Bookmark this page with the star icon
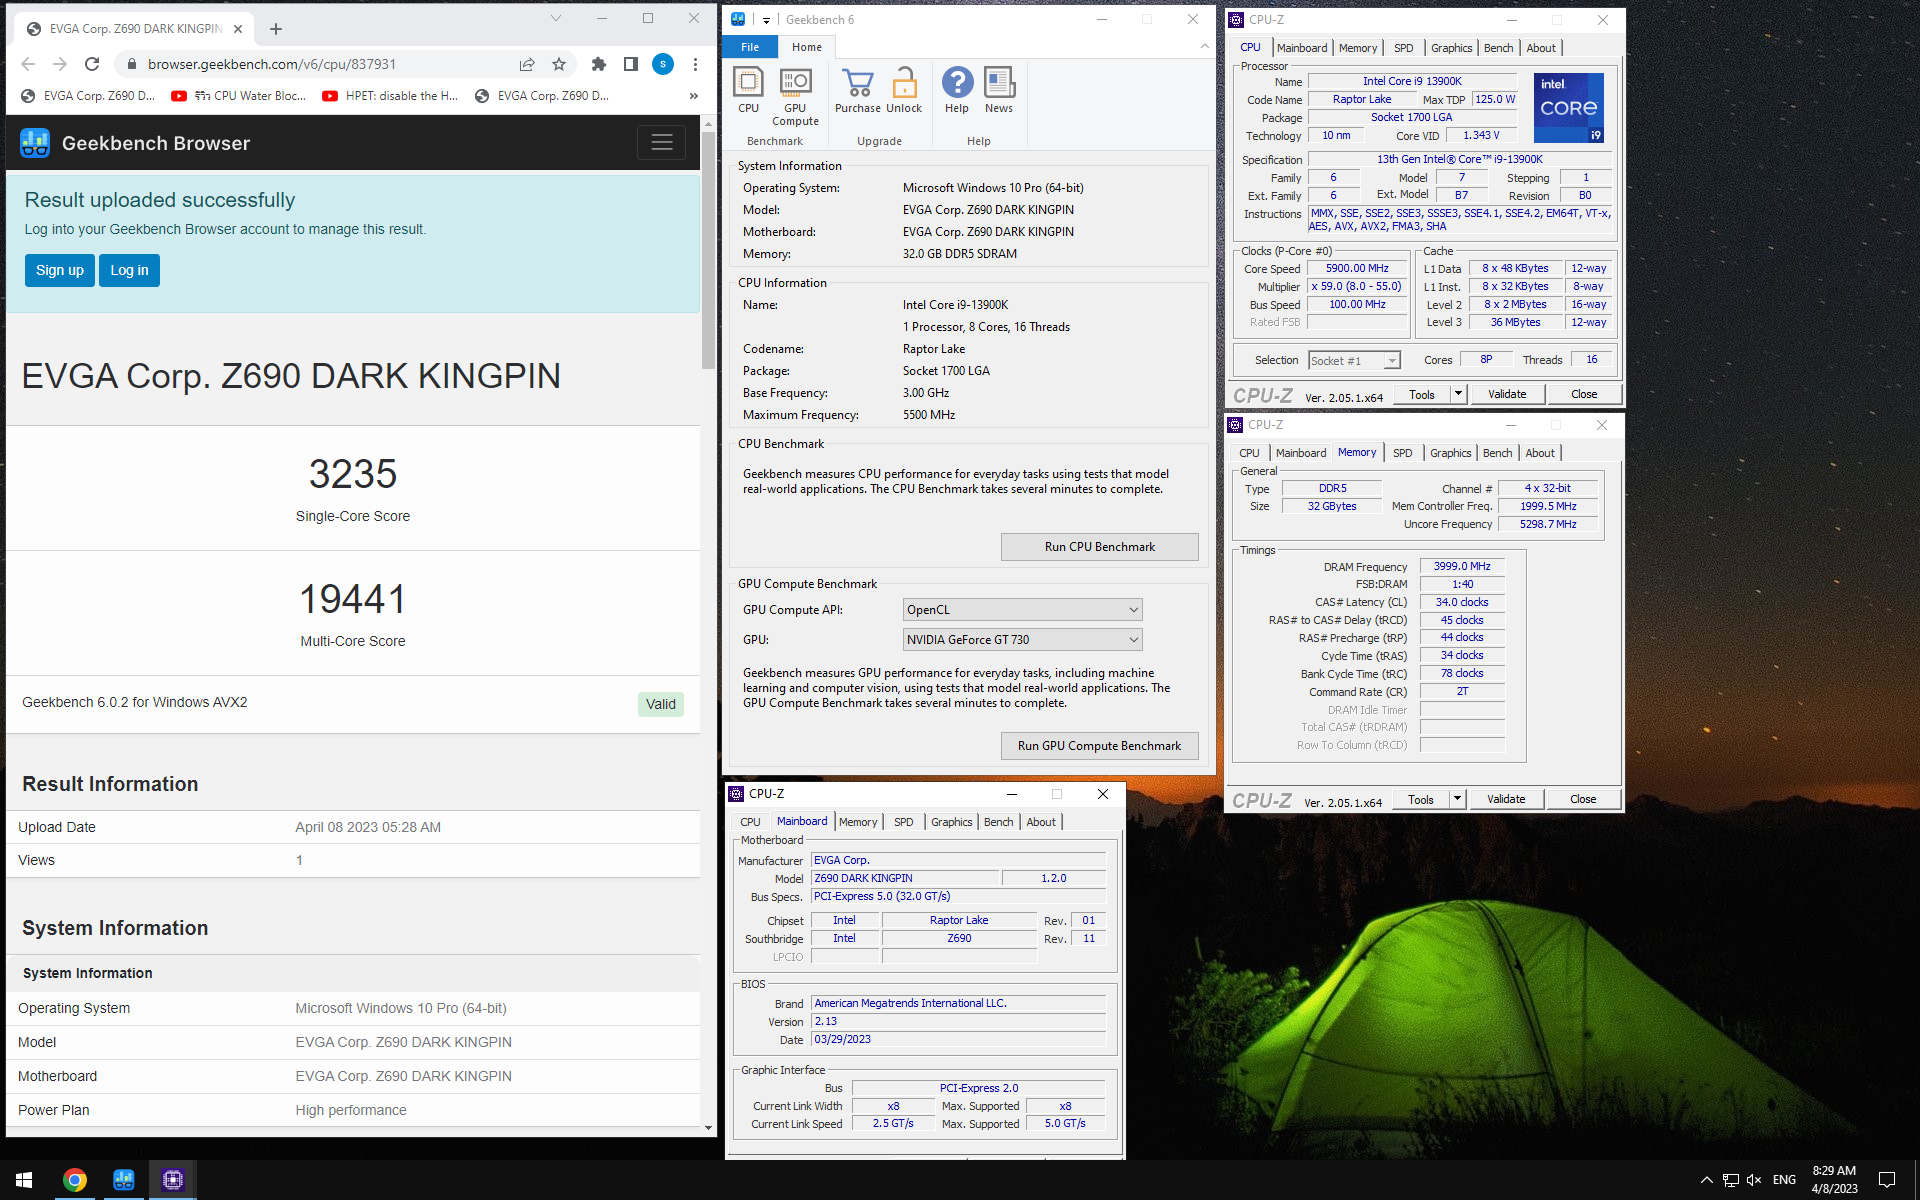Viewport: 1920px width, 1200px height. [559, 64]
